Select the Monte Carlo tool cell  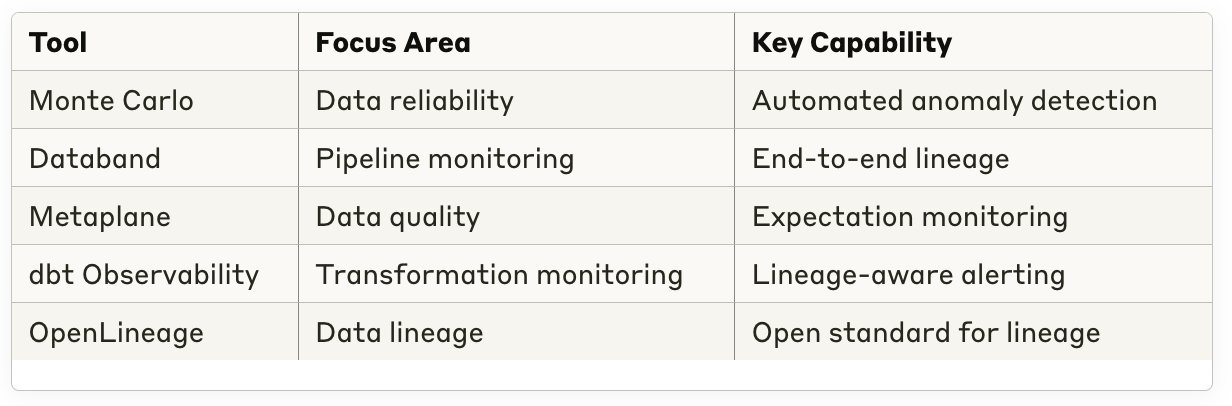(x=111, y=101)
